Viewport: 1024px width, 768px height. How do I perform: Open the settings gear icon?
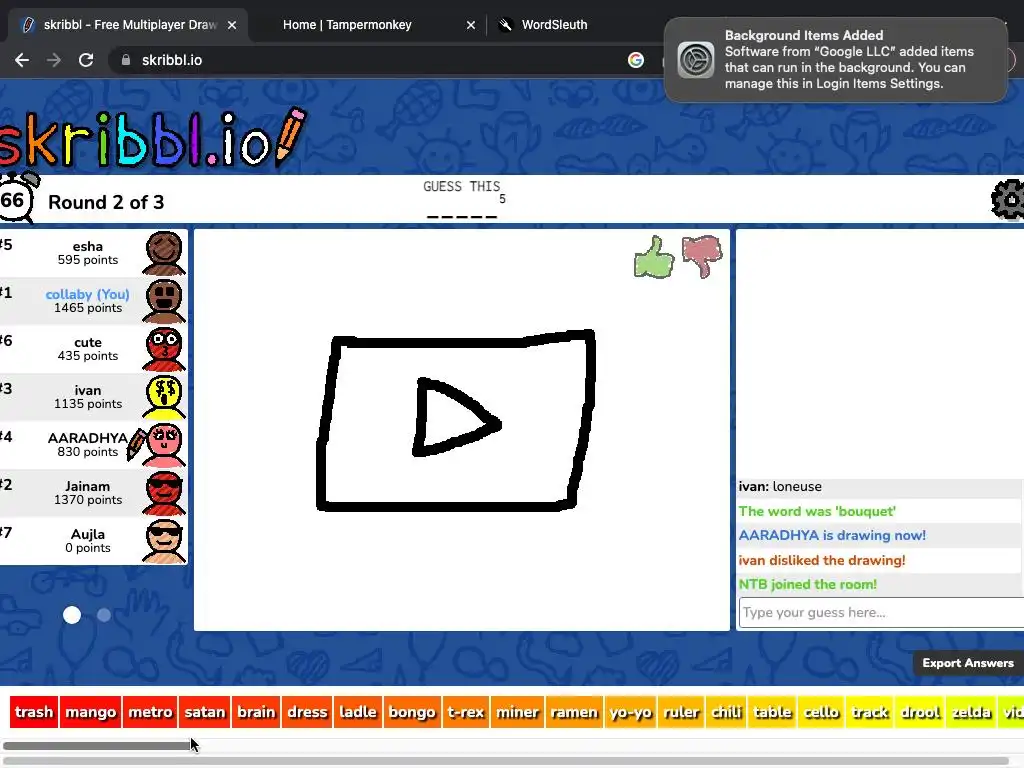click(x=1008, y=199)
